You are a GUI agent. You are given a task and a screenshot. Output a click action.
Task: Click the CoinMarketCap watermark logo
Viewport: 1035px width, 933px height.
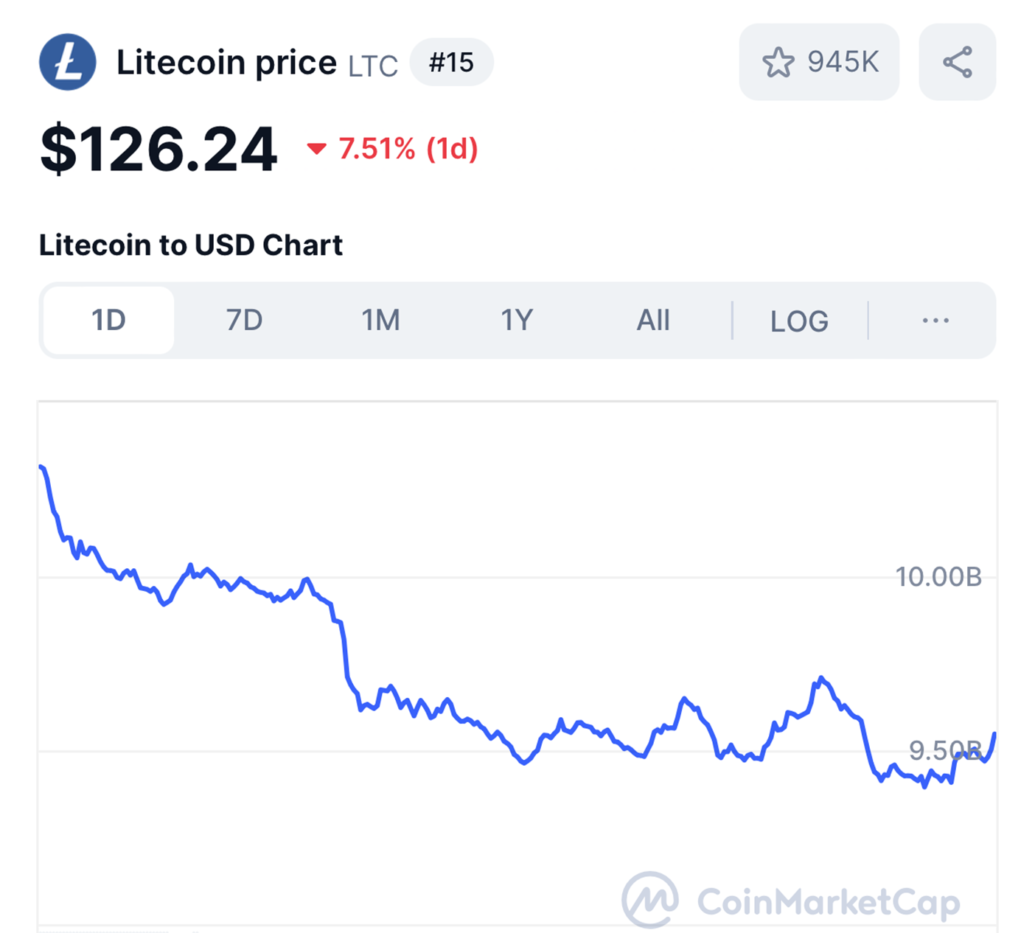tap(650, 900)
